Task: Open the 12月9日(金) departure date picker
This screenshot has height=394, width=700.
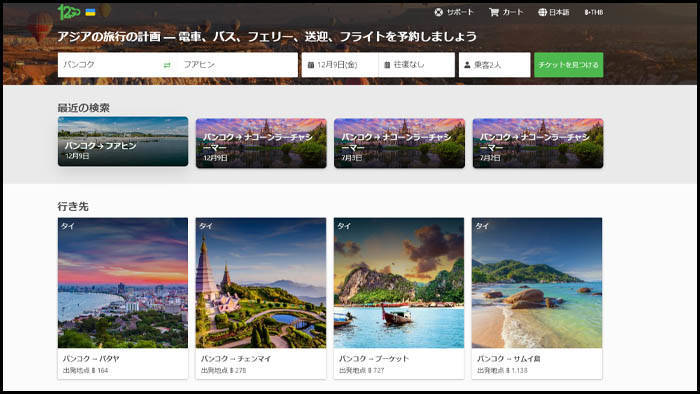Action: pyautogui.click(x=340, y=65)
